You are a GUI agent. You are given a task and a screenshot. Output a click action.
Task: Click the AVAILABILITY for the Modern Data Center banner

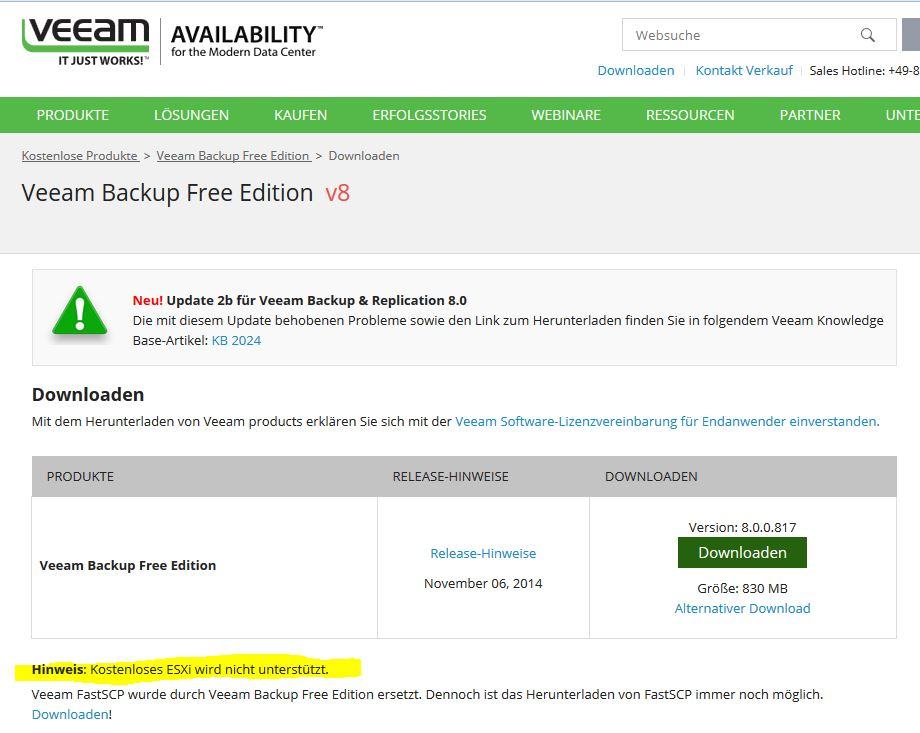(x=246, y=41)
